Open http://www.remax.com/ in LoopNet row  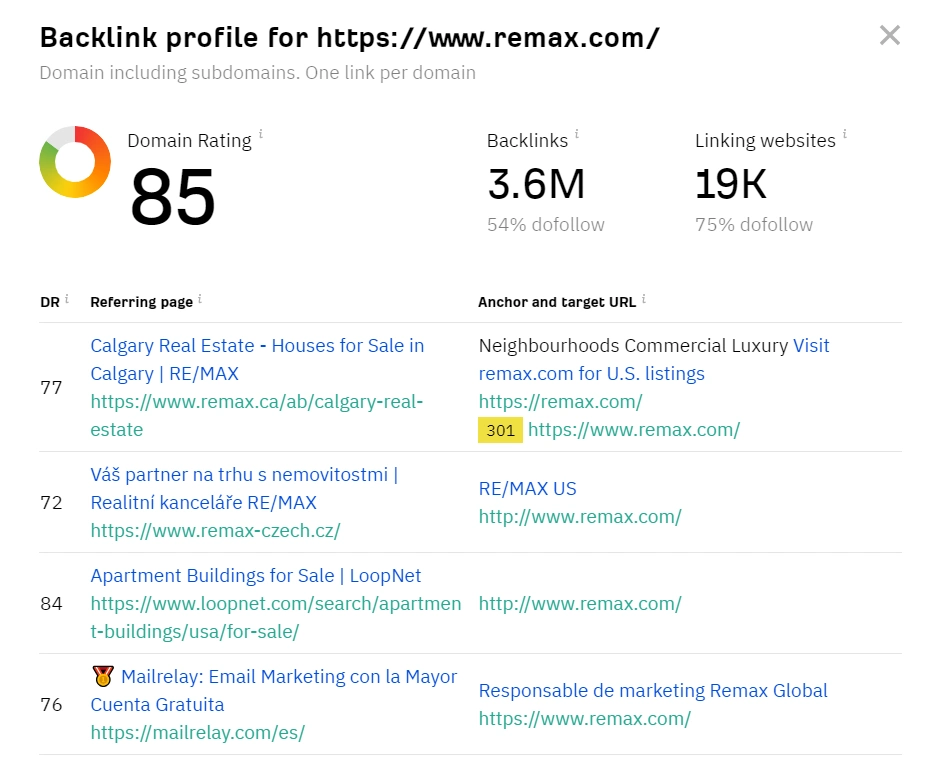(580, 603)
